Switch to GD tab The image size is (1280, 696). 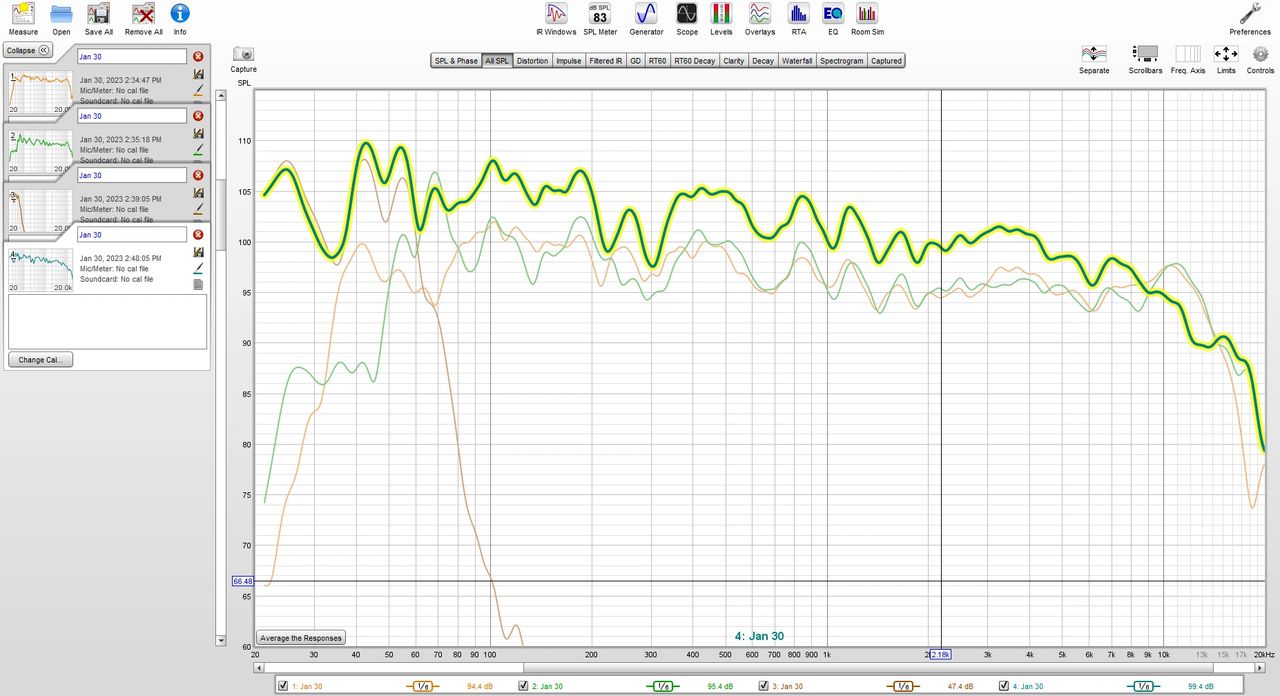tap(635, 61)
